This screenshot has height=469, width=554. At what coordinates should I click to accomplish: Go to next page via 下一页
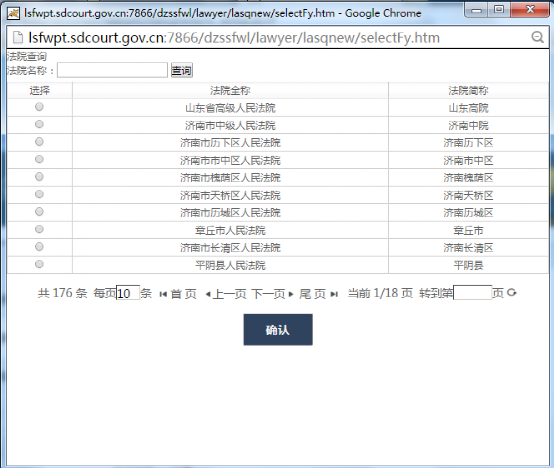click(272, 293)
